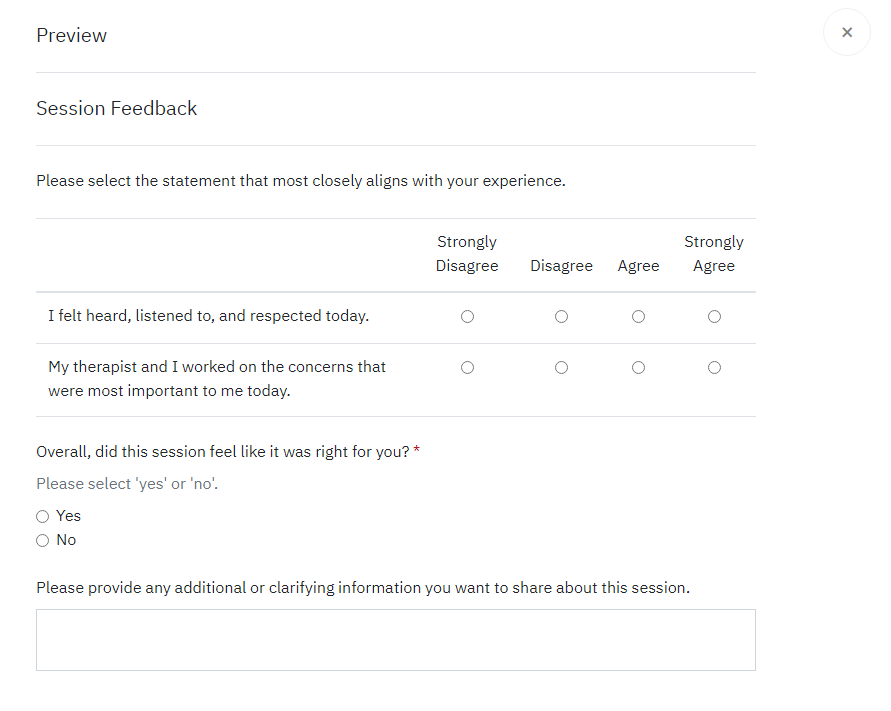Click the 'Session Feedback' form title
The image size is (891, 711).
(116, 109)
